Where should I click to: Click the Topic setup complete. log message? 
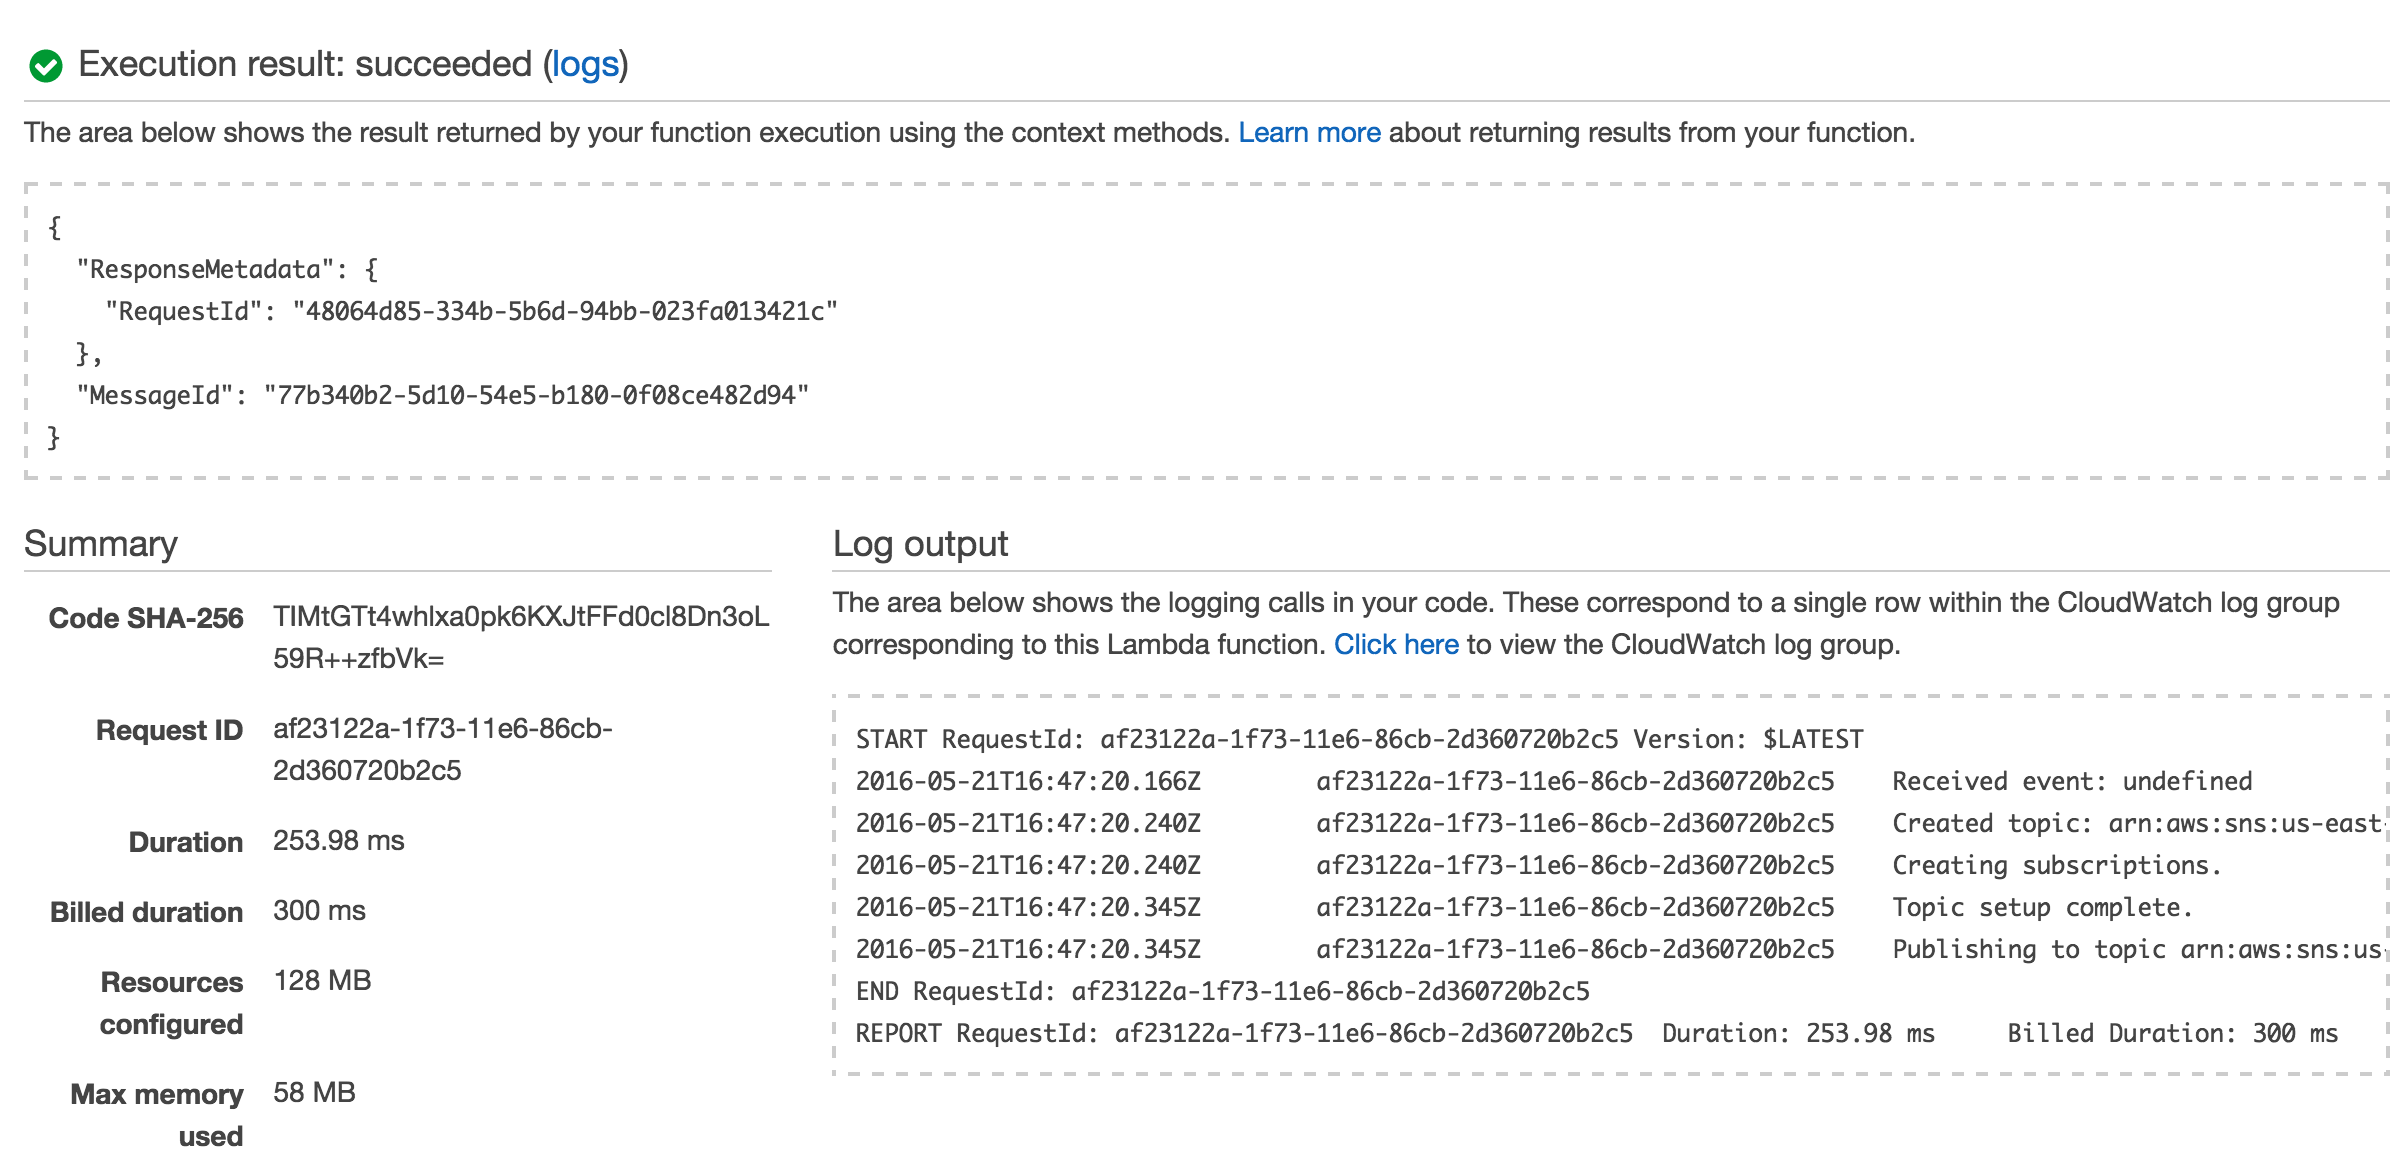coord(2043,907)
